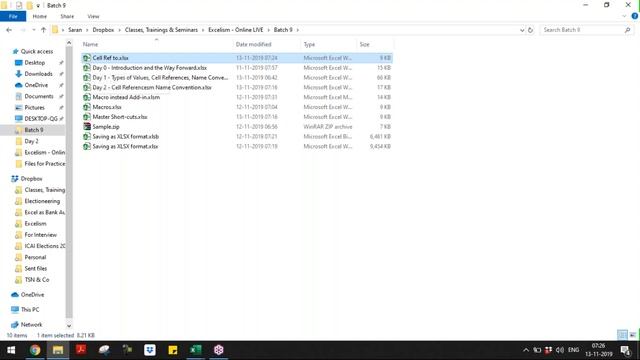Open Files for Practice folder in sidebar
The image size is (640, 360).
pyautogui.click(x=44, y=164)
